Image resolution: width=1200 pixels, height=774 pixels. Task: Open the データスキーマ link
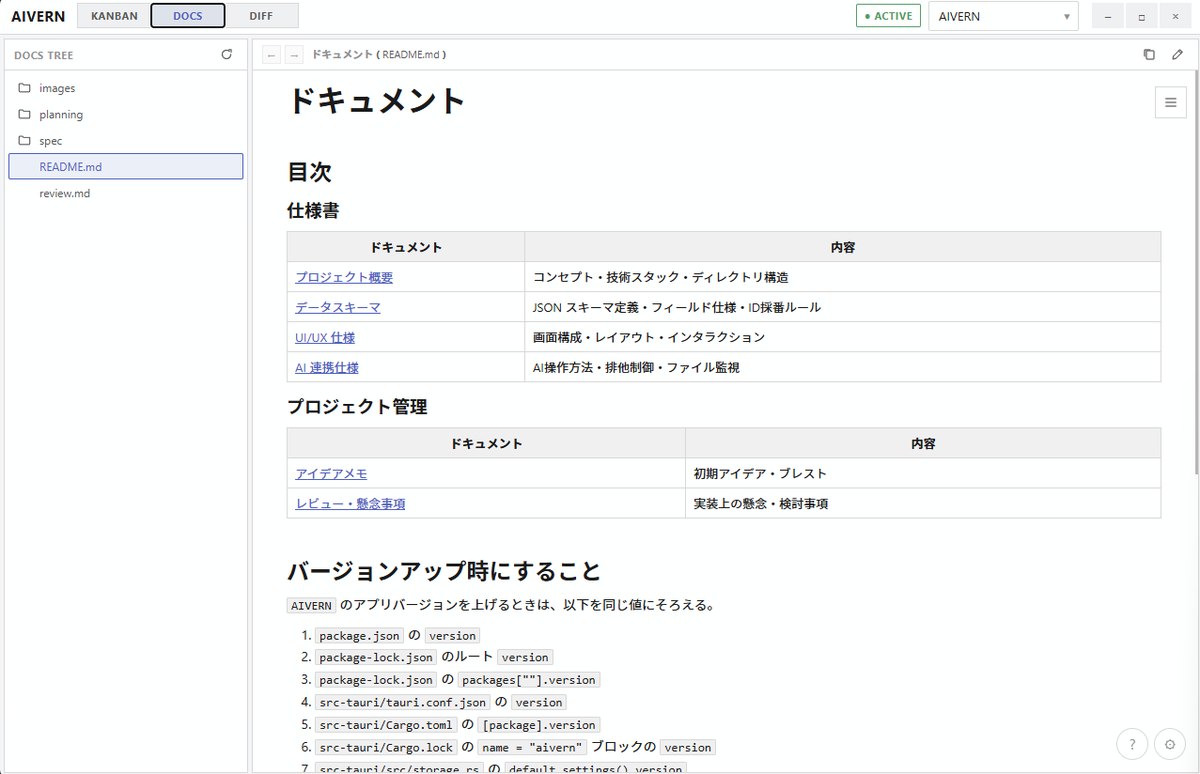pyautogui.click(x=338, y=307)
